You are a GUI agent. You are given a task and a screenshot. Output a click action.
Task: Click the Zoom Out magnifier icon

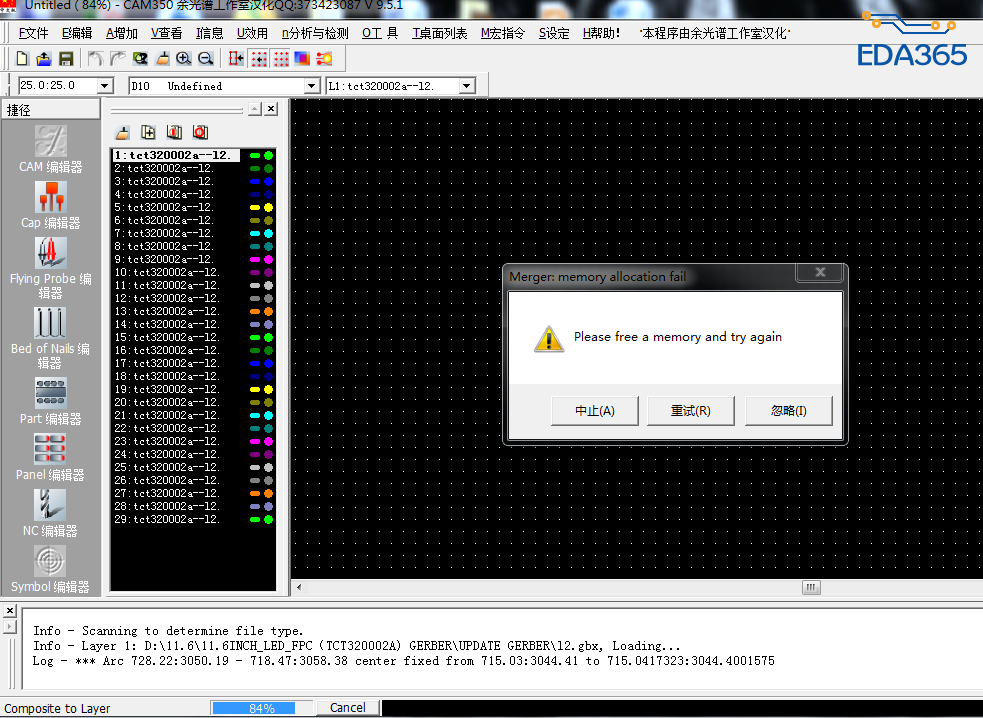206,59
